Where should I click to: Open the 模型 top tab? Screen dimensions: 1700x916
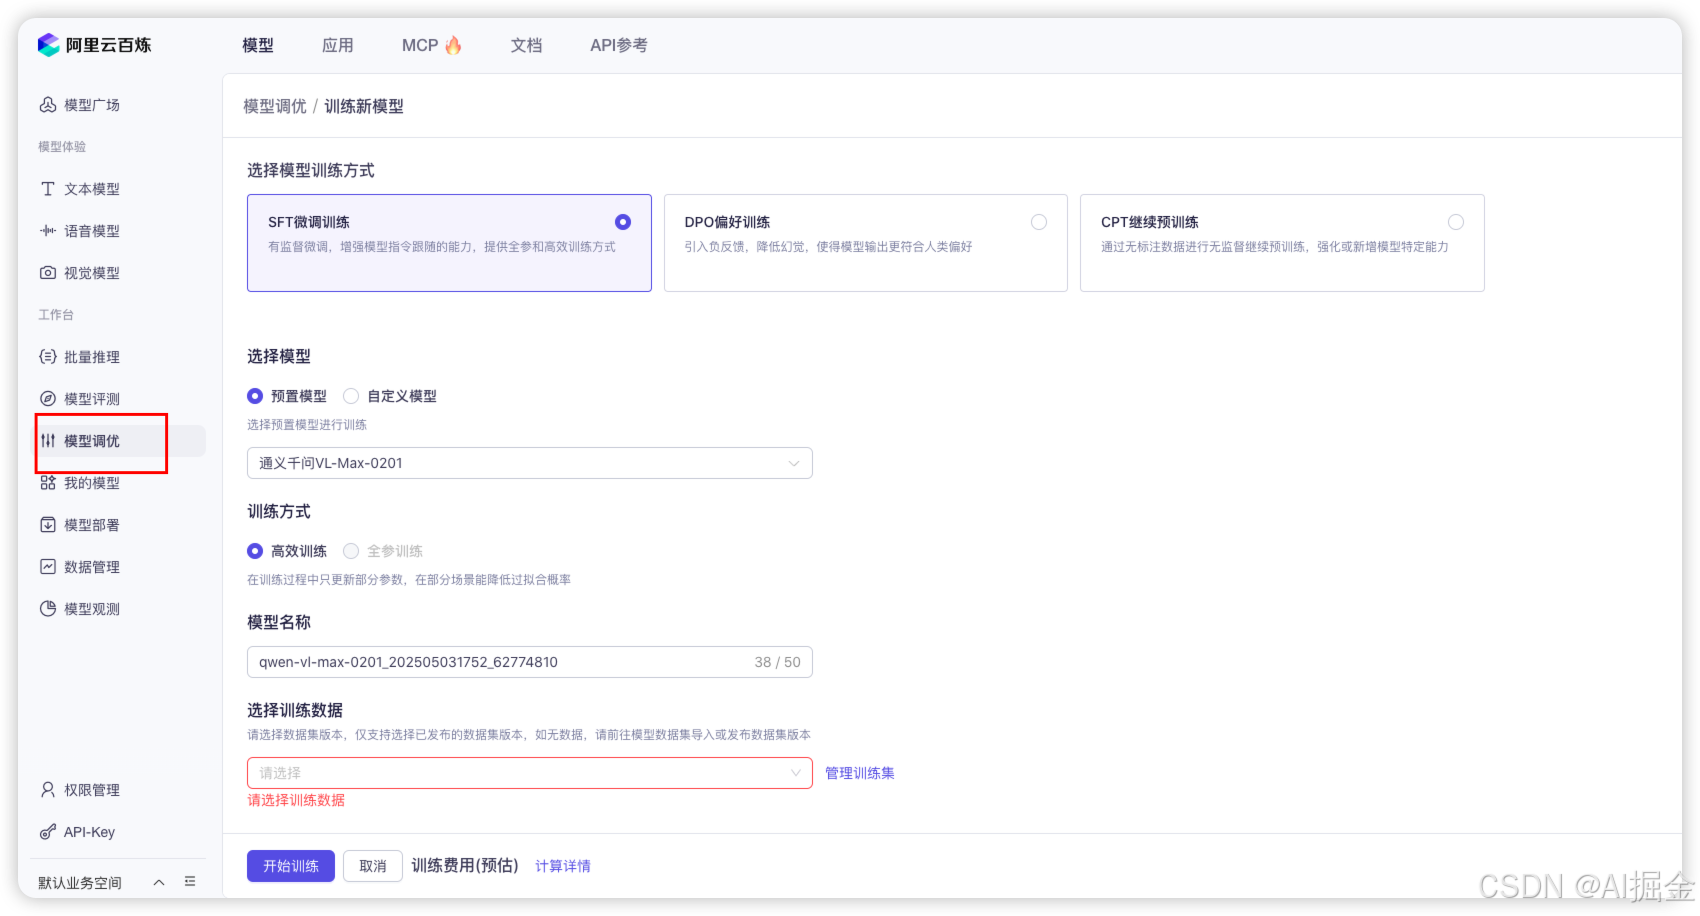click(258, 45)
